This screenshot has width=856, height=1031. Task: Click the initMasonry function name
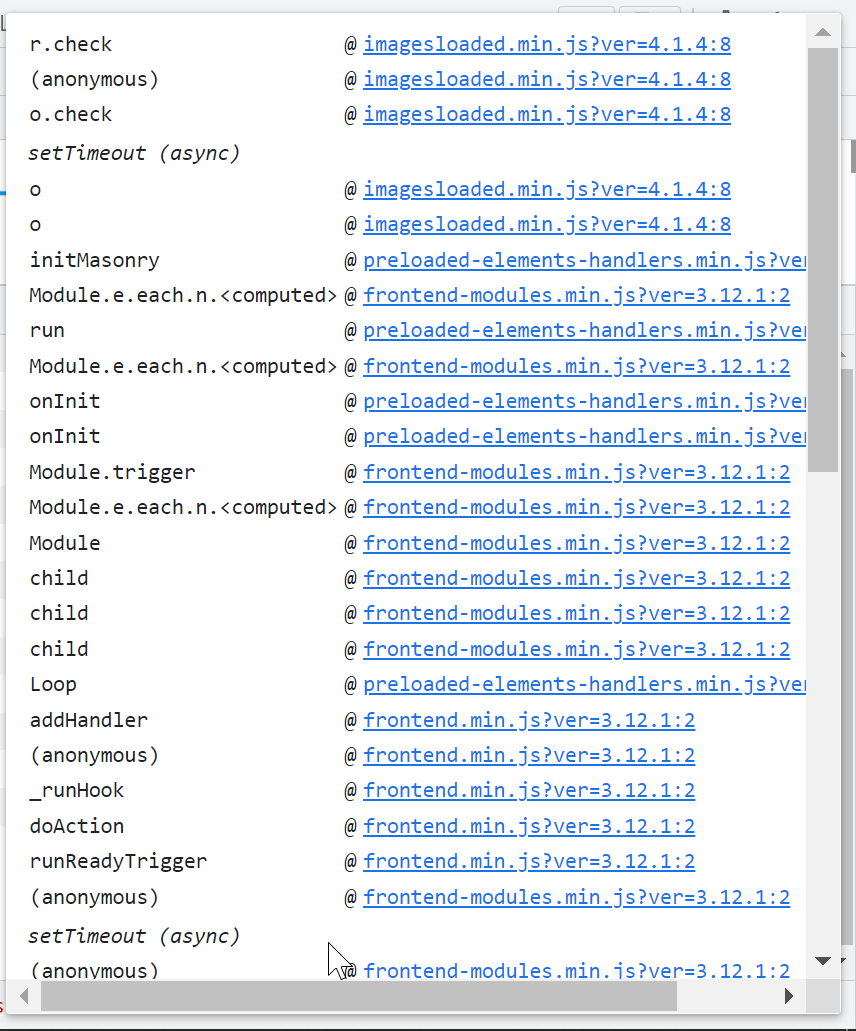tap(95, 260)
